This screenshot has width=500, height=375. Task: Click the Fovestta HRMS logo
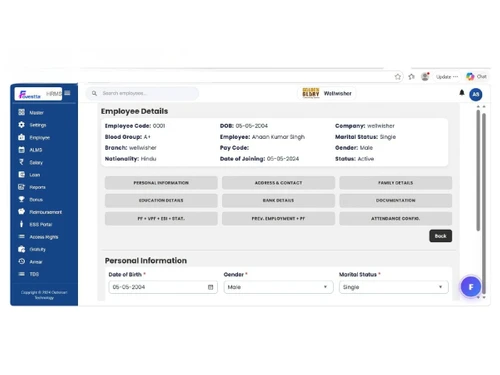(x=38, y=94)
